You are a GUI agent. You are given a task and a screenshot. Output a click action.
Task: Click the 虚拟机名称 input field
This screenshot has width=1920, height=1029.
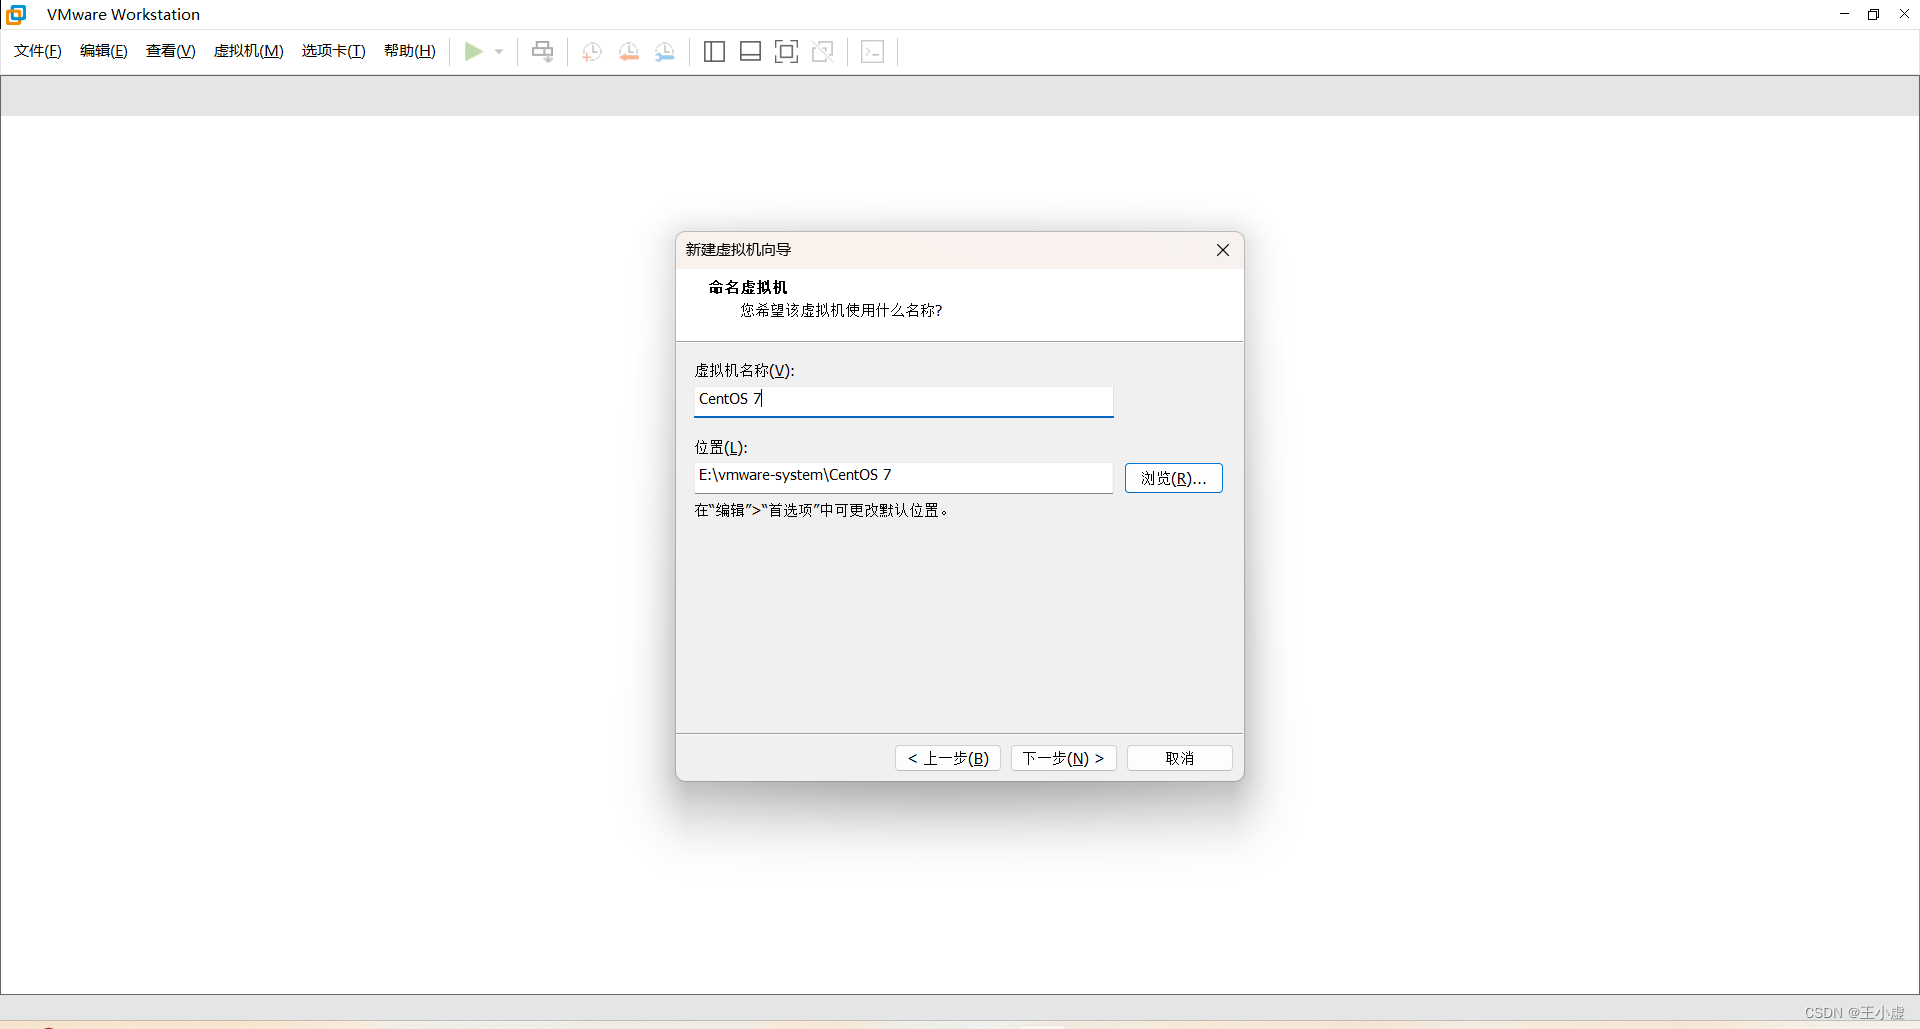[903, 400]
